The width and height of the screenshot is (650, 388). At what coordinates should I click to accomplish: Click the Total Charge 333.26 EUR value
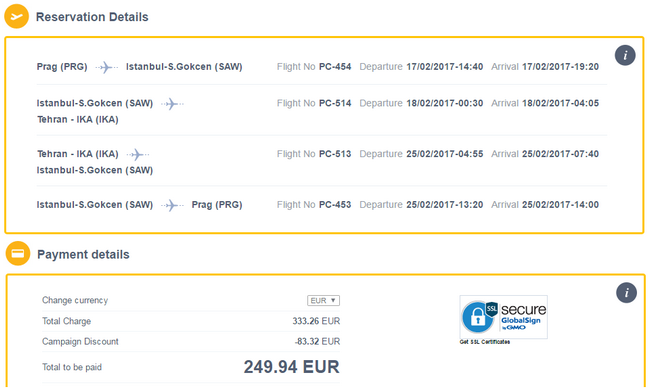pos(316,321)
